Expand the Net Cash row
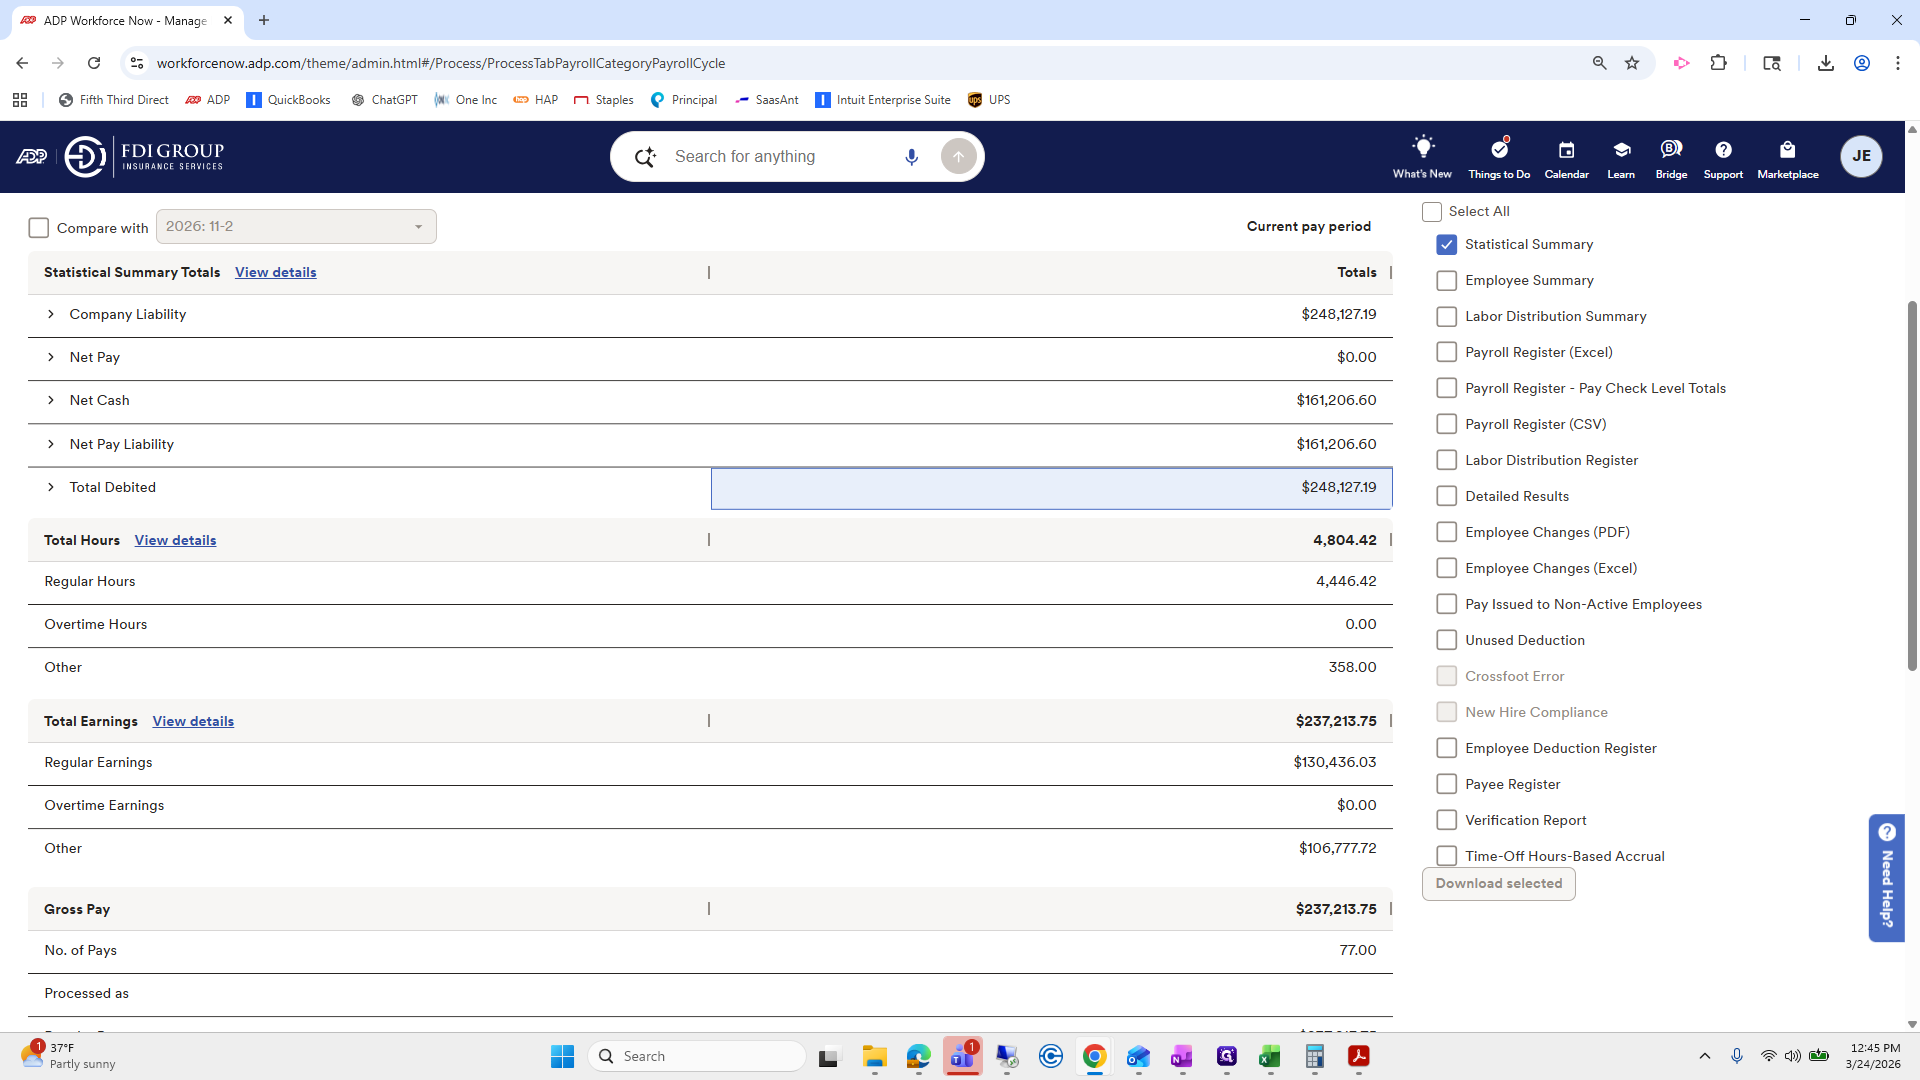This screenshot has width=1920, height=1080. (x=51, y=401)
